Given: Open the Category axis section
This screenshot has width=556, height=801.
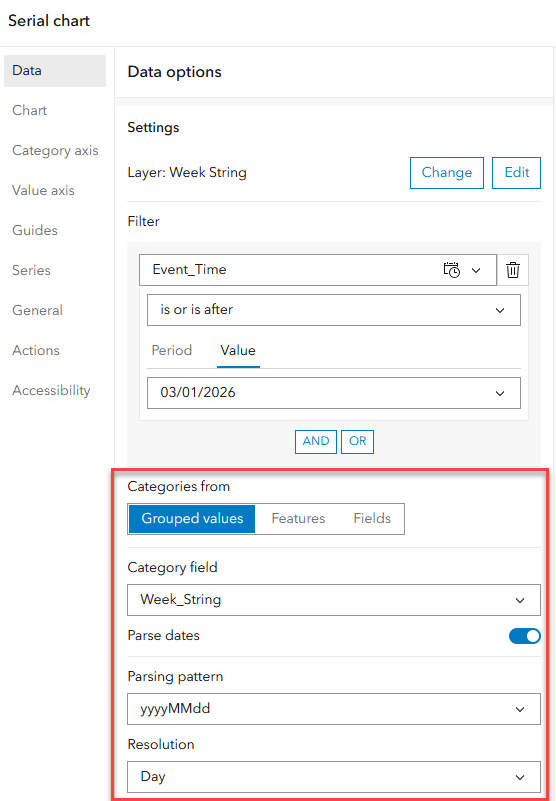Looking at the screenshot, I should pos(55,150).
